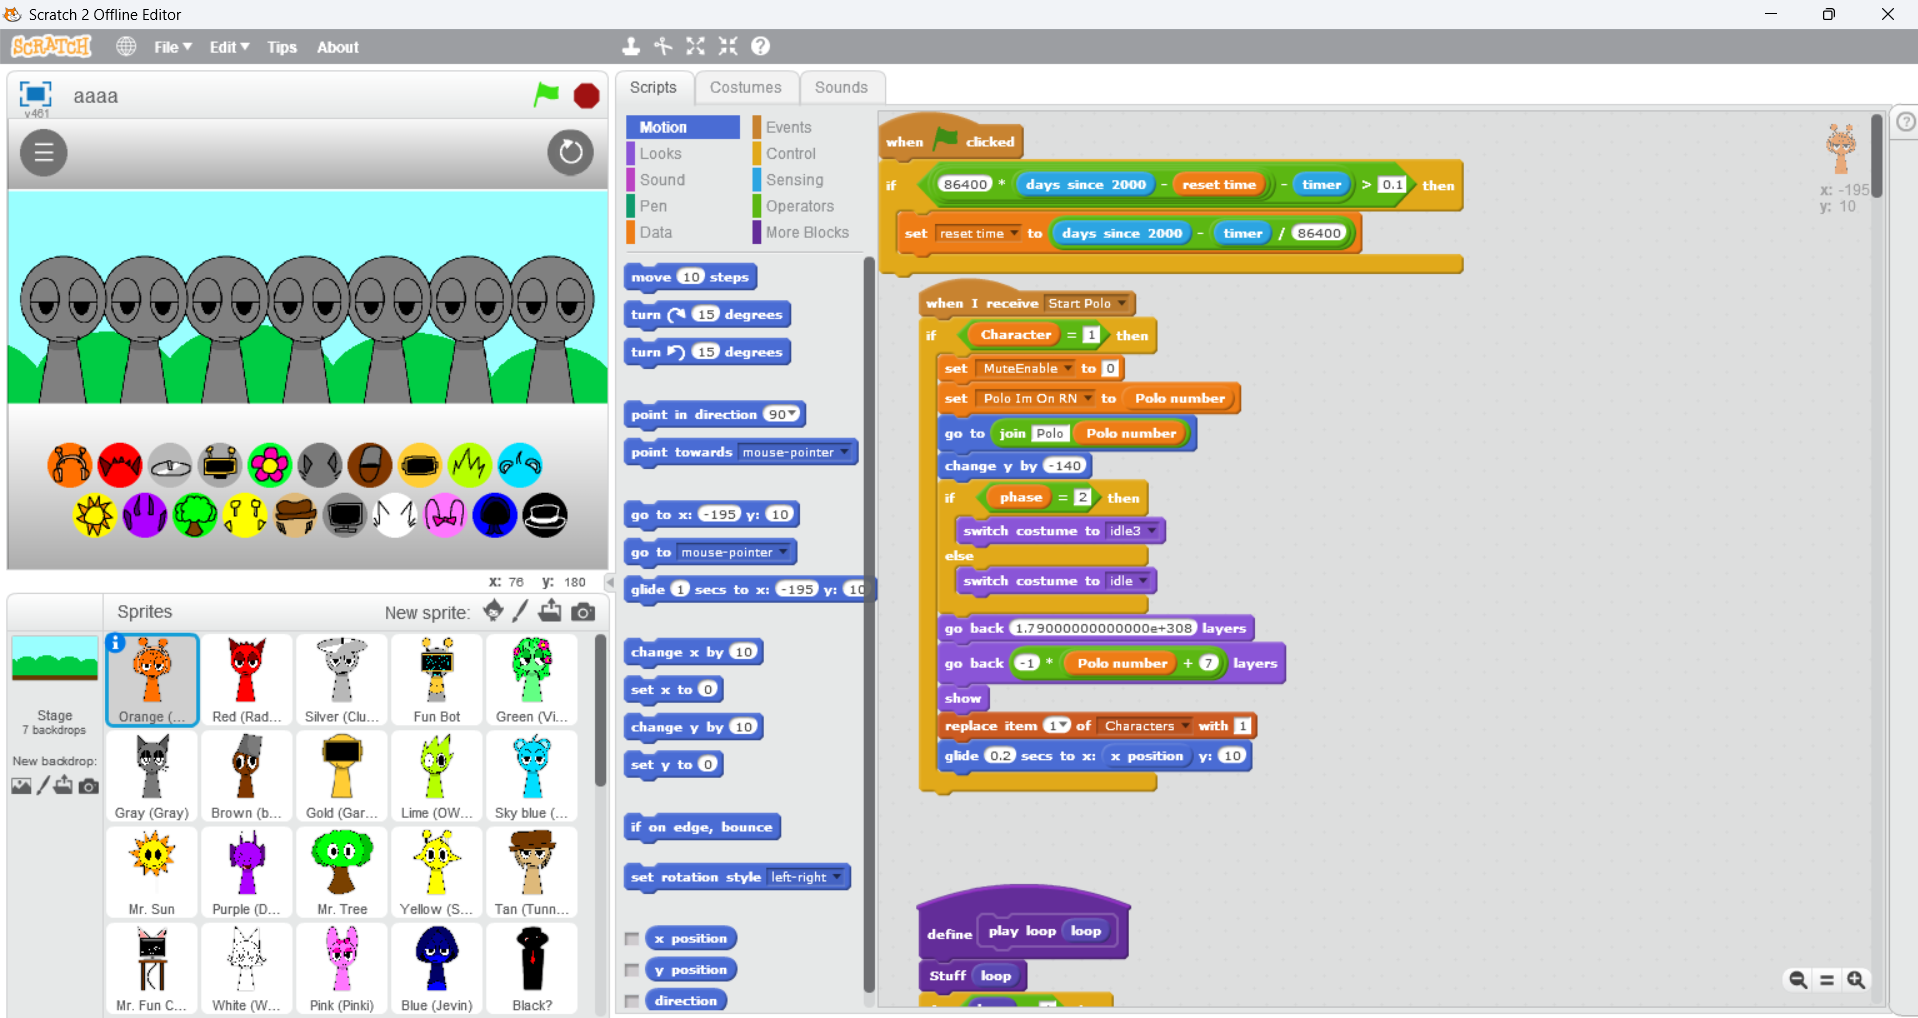Upload sprite from file
The image size is (1918, 1018).
pos(550,611)
